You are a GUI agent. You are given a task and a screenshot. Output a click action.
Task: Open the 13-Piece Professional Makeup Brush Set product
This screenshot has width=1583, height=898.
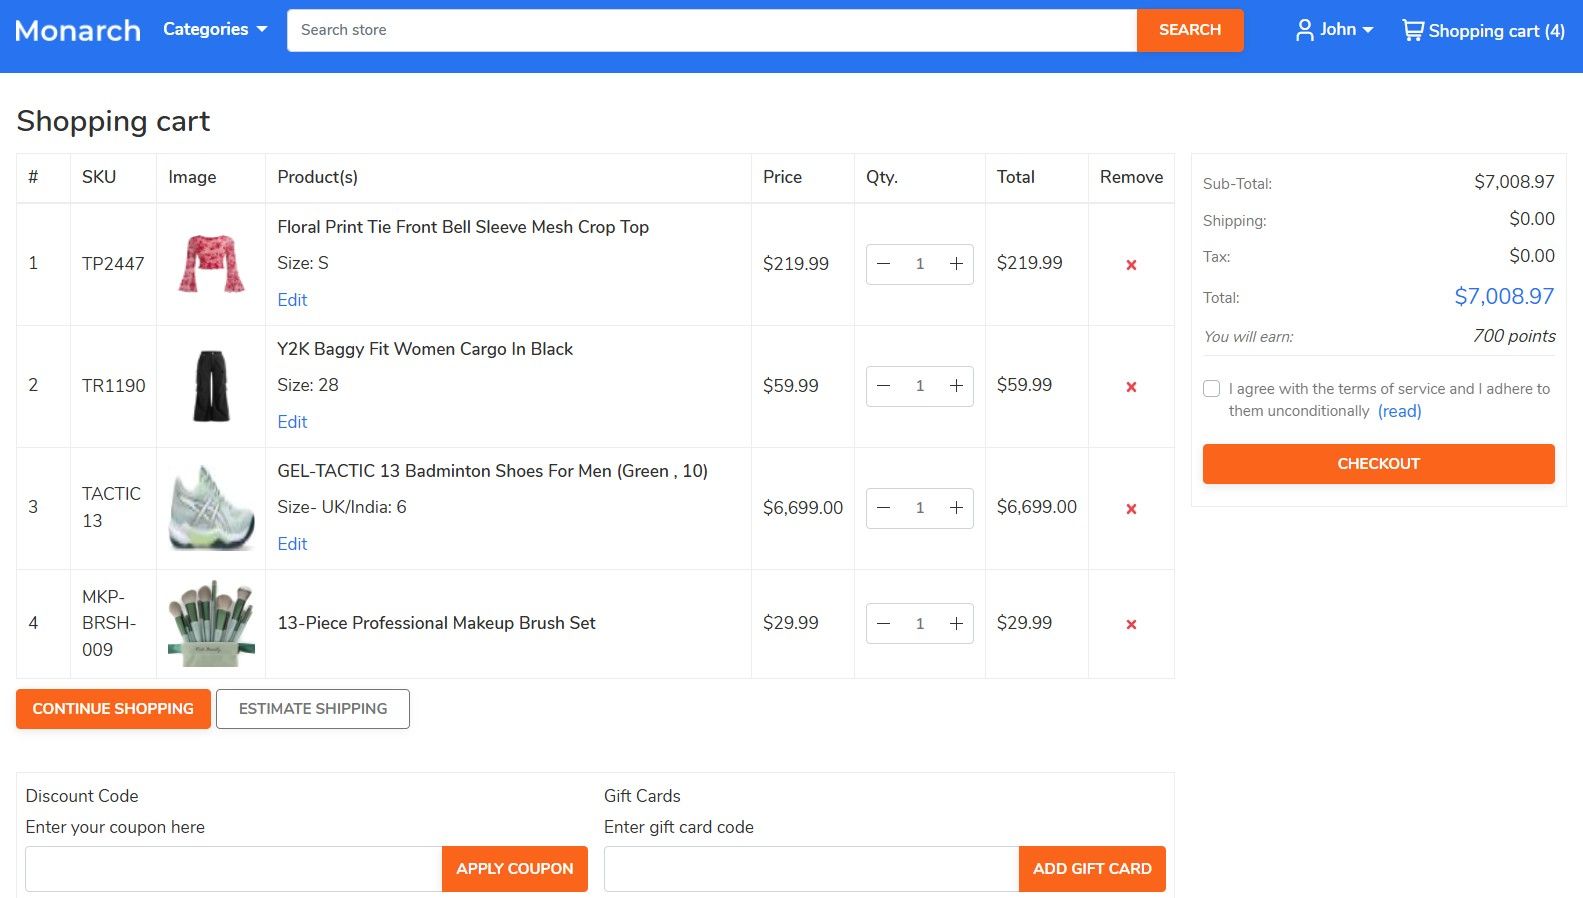click(436, 623)
